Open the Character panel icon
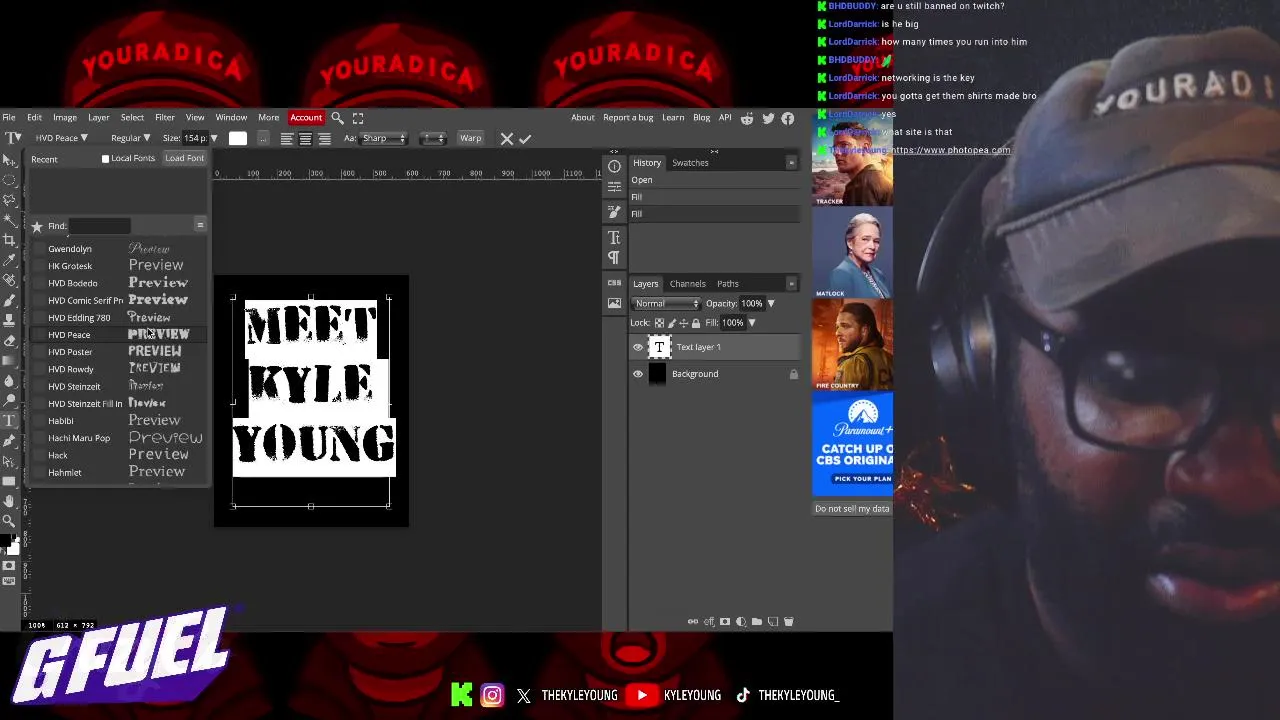The width and height of the screenshot is (1280, 720). coord(614,237)
